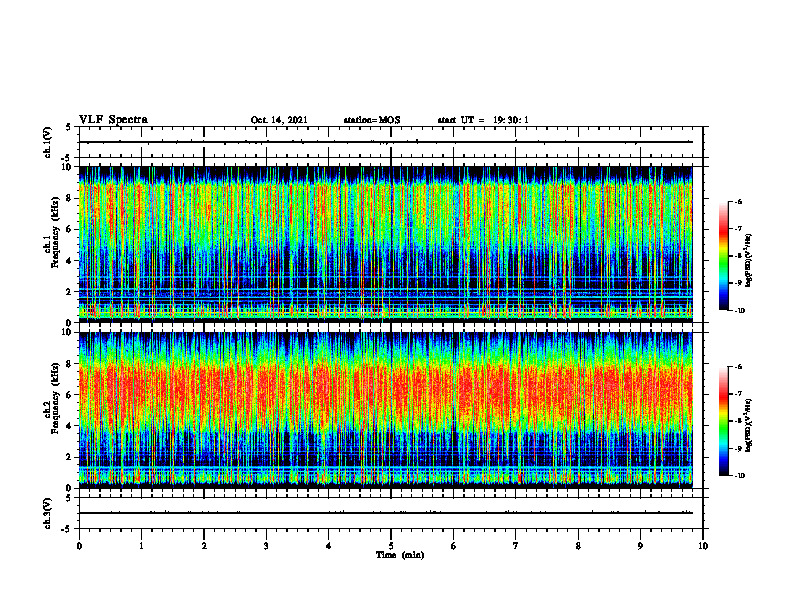The height and width of the screenshot is (612, 792).
Task: Click the ch.2 color scale log(PSD) label
Action: [749, 425]
